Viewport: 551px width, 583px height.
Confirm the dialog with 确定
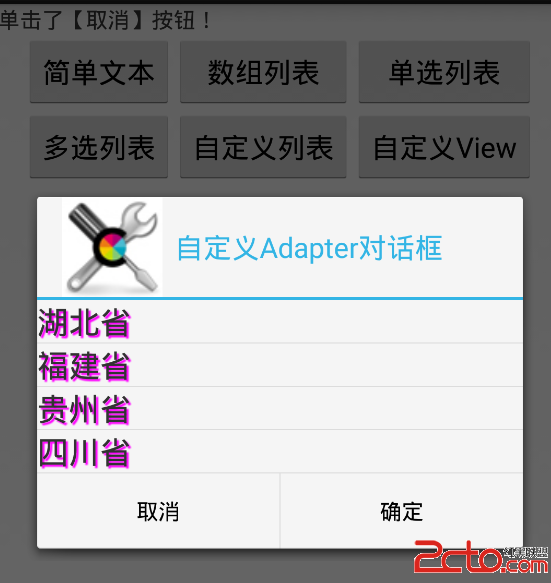tap(402, 511)
